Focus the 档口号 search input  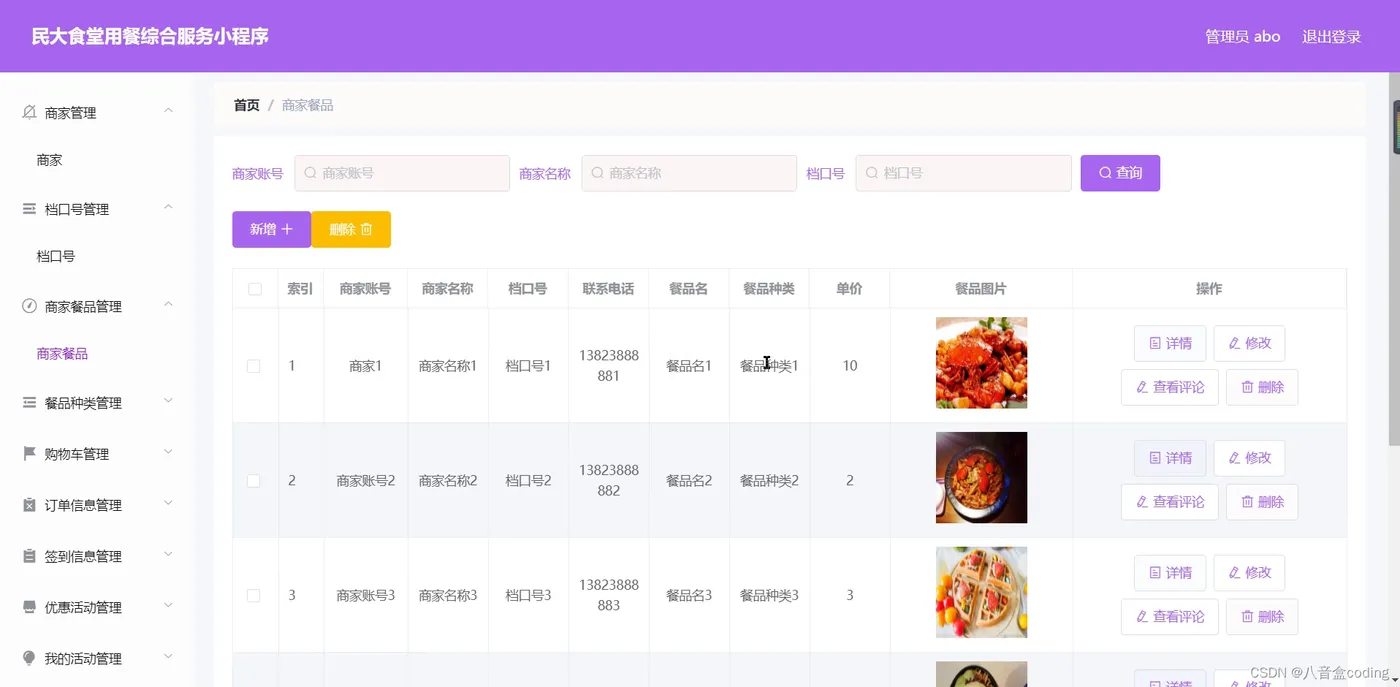pos(963,173)
